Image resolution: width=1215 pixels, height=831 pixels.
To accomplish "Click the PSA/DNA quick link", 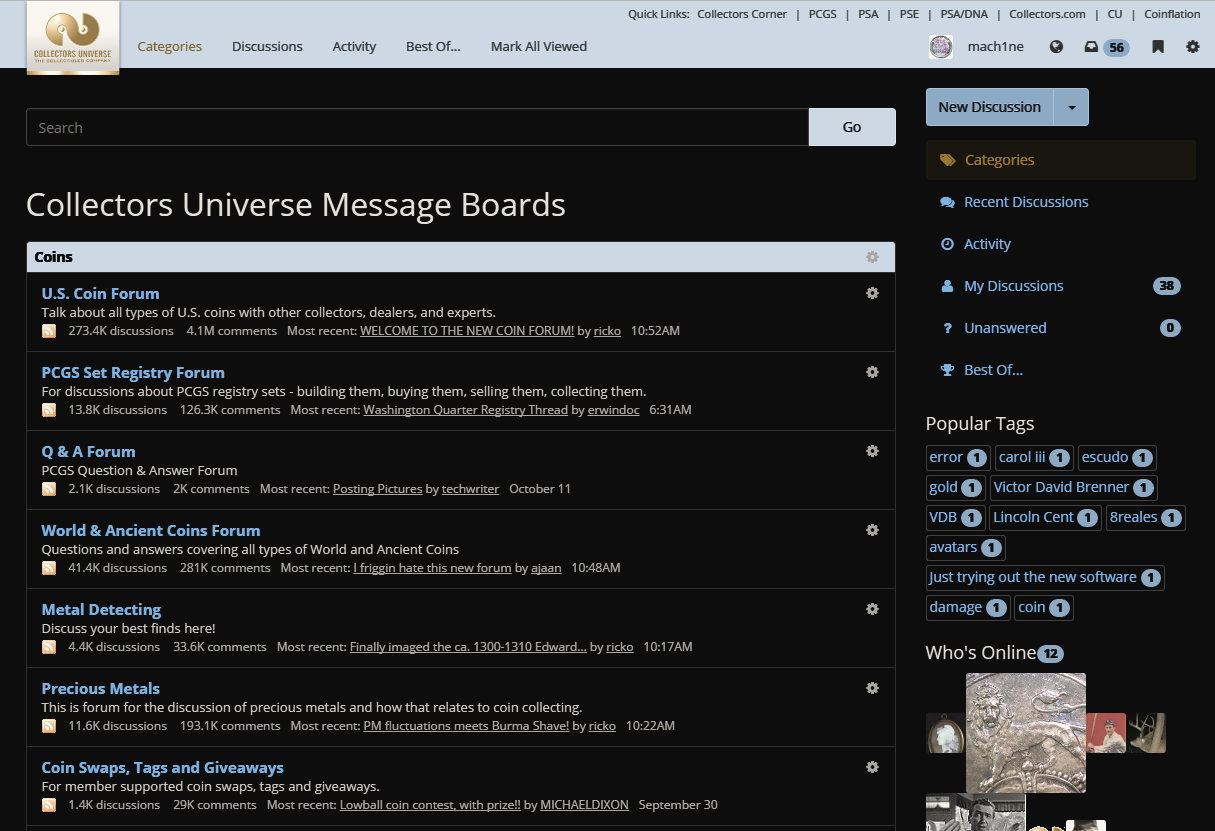I will pyautogui.click(x=964, y=14).
